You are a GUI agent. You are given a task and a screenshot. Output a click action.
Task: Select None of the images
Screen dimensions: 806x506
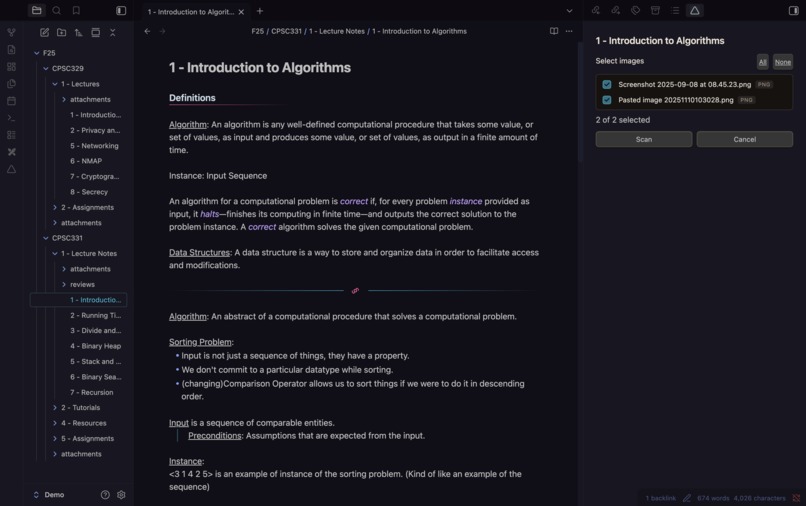tap(782, 62)
